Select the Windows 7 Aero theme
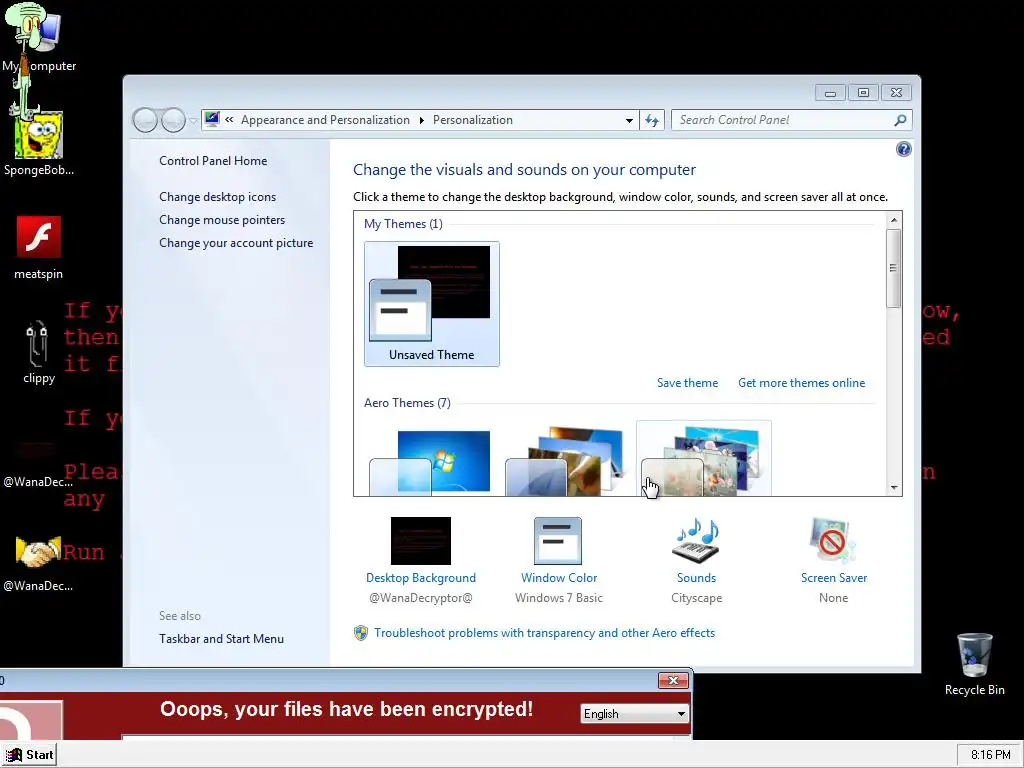Image resolution: width=1024 pixels, height=768 pixels. (x=432, y=462)
